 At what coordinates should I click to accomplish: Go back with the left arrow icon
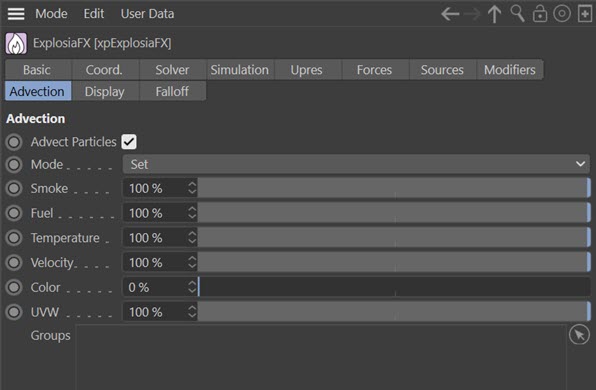(x=450, y=14)
